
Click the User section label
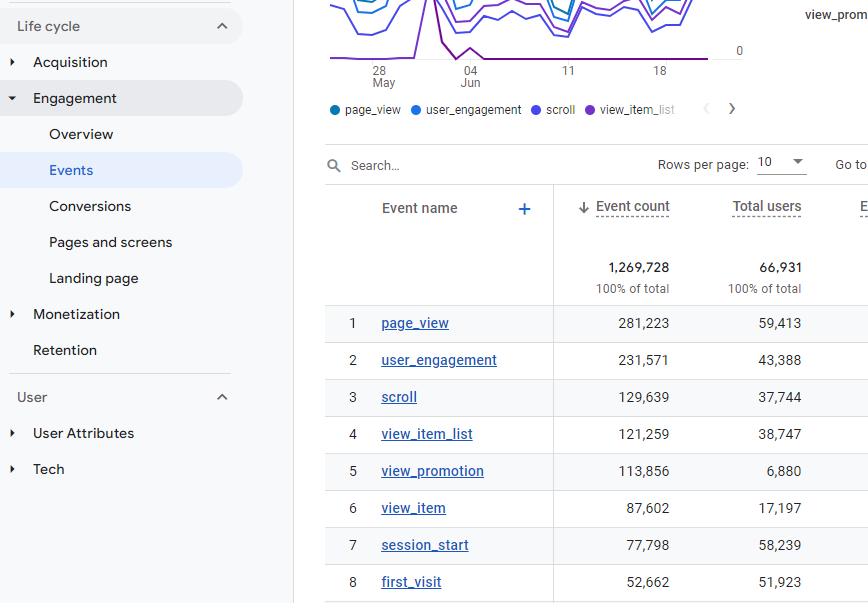point(32,397)
